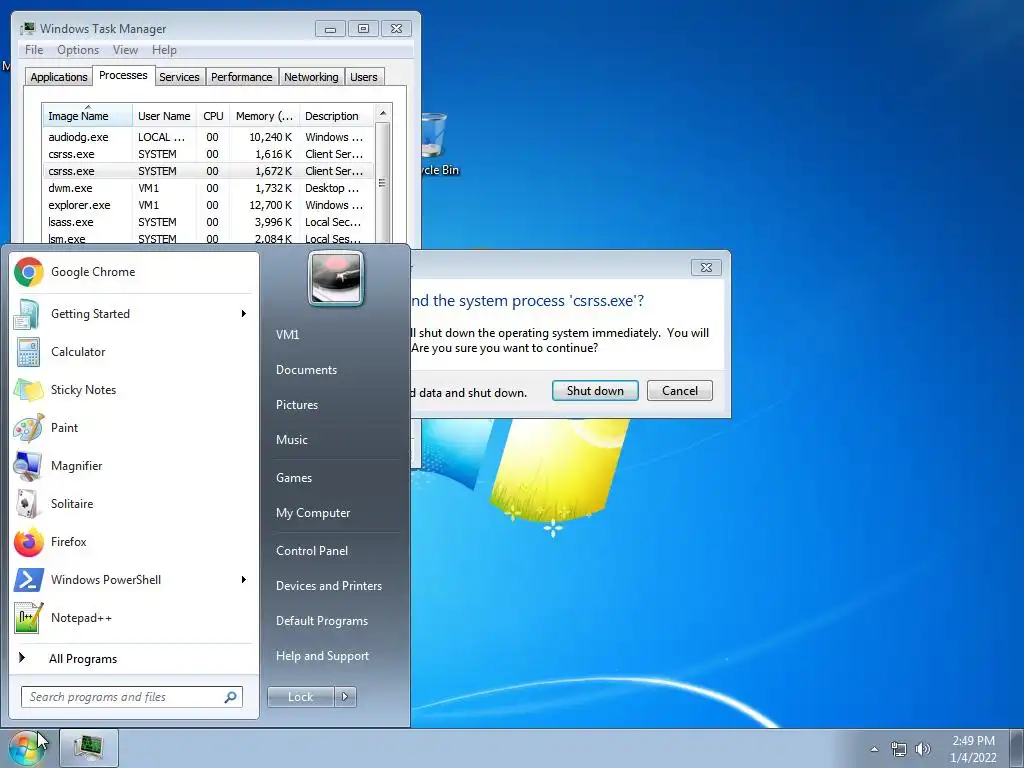Launch Getting Started icon in Start menu
The image size is (1024, 768).
coord(29,314)
